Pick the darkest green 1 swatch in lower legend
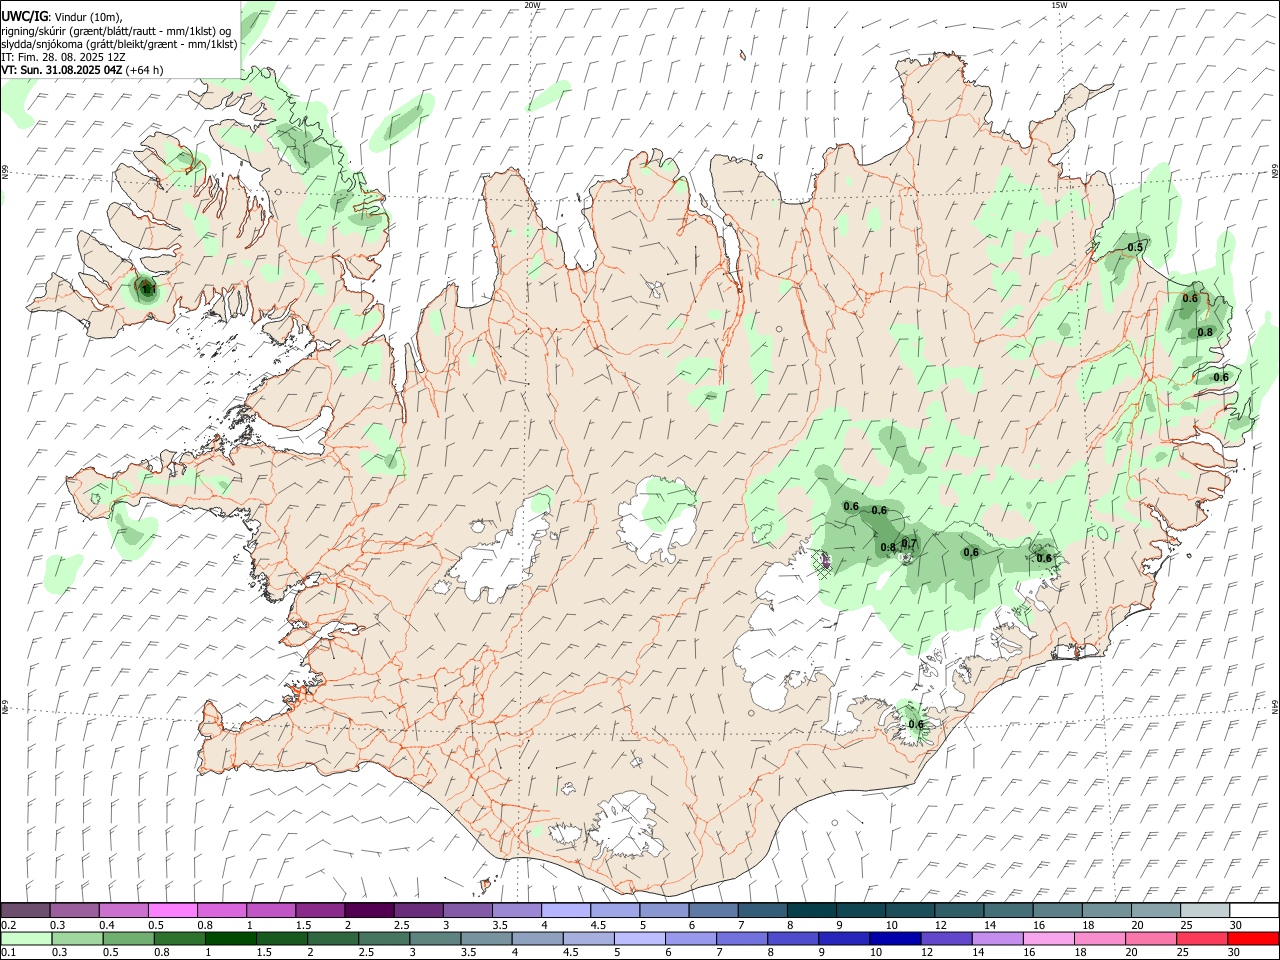 pyautogui.click(x=230, y=939)
